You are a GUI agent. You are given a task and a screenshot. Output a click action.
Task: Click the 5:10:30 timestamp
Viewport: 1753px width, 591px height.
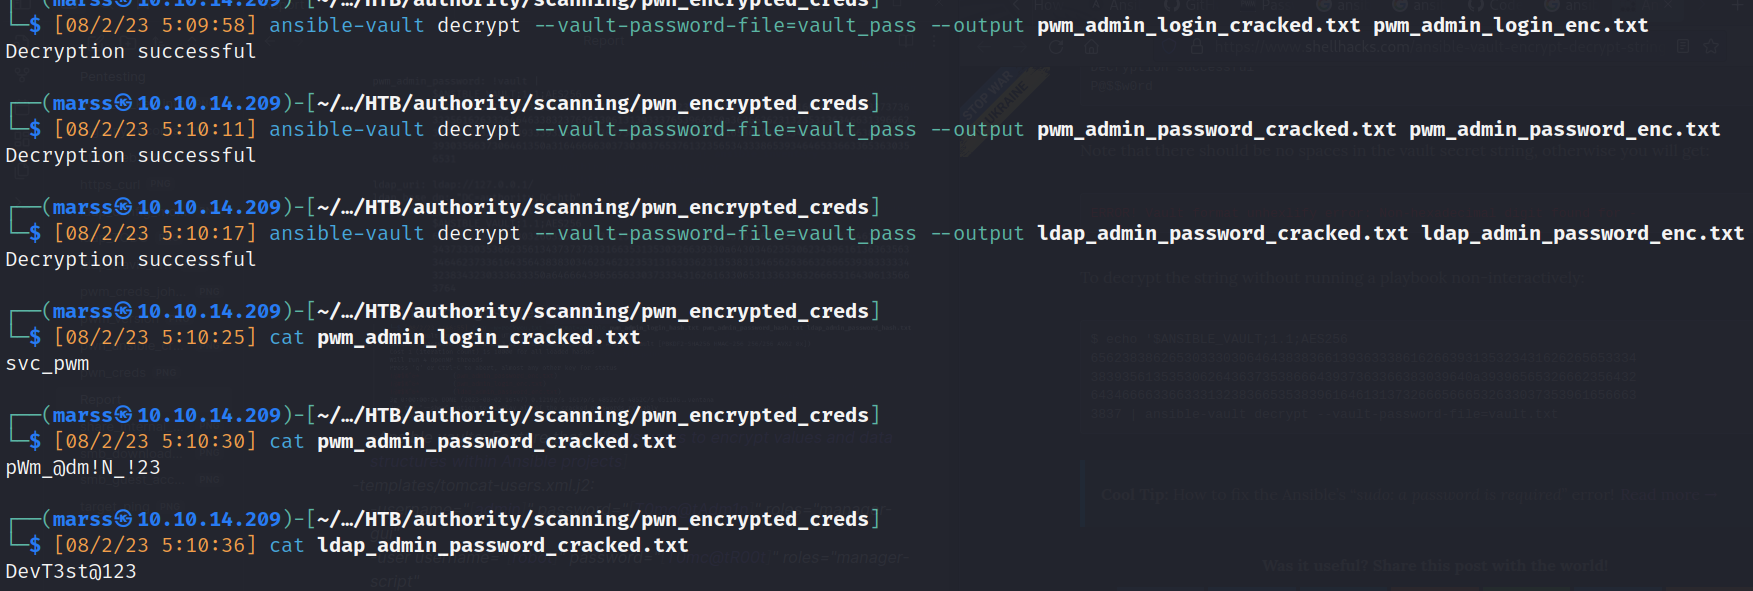(209, 441)
